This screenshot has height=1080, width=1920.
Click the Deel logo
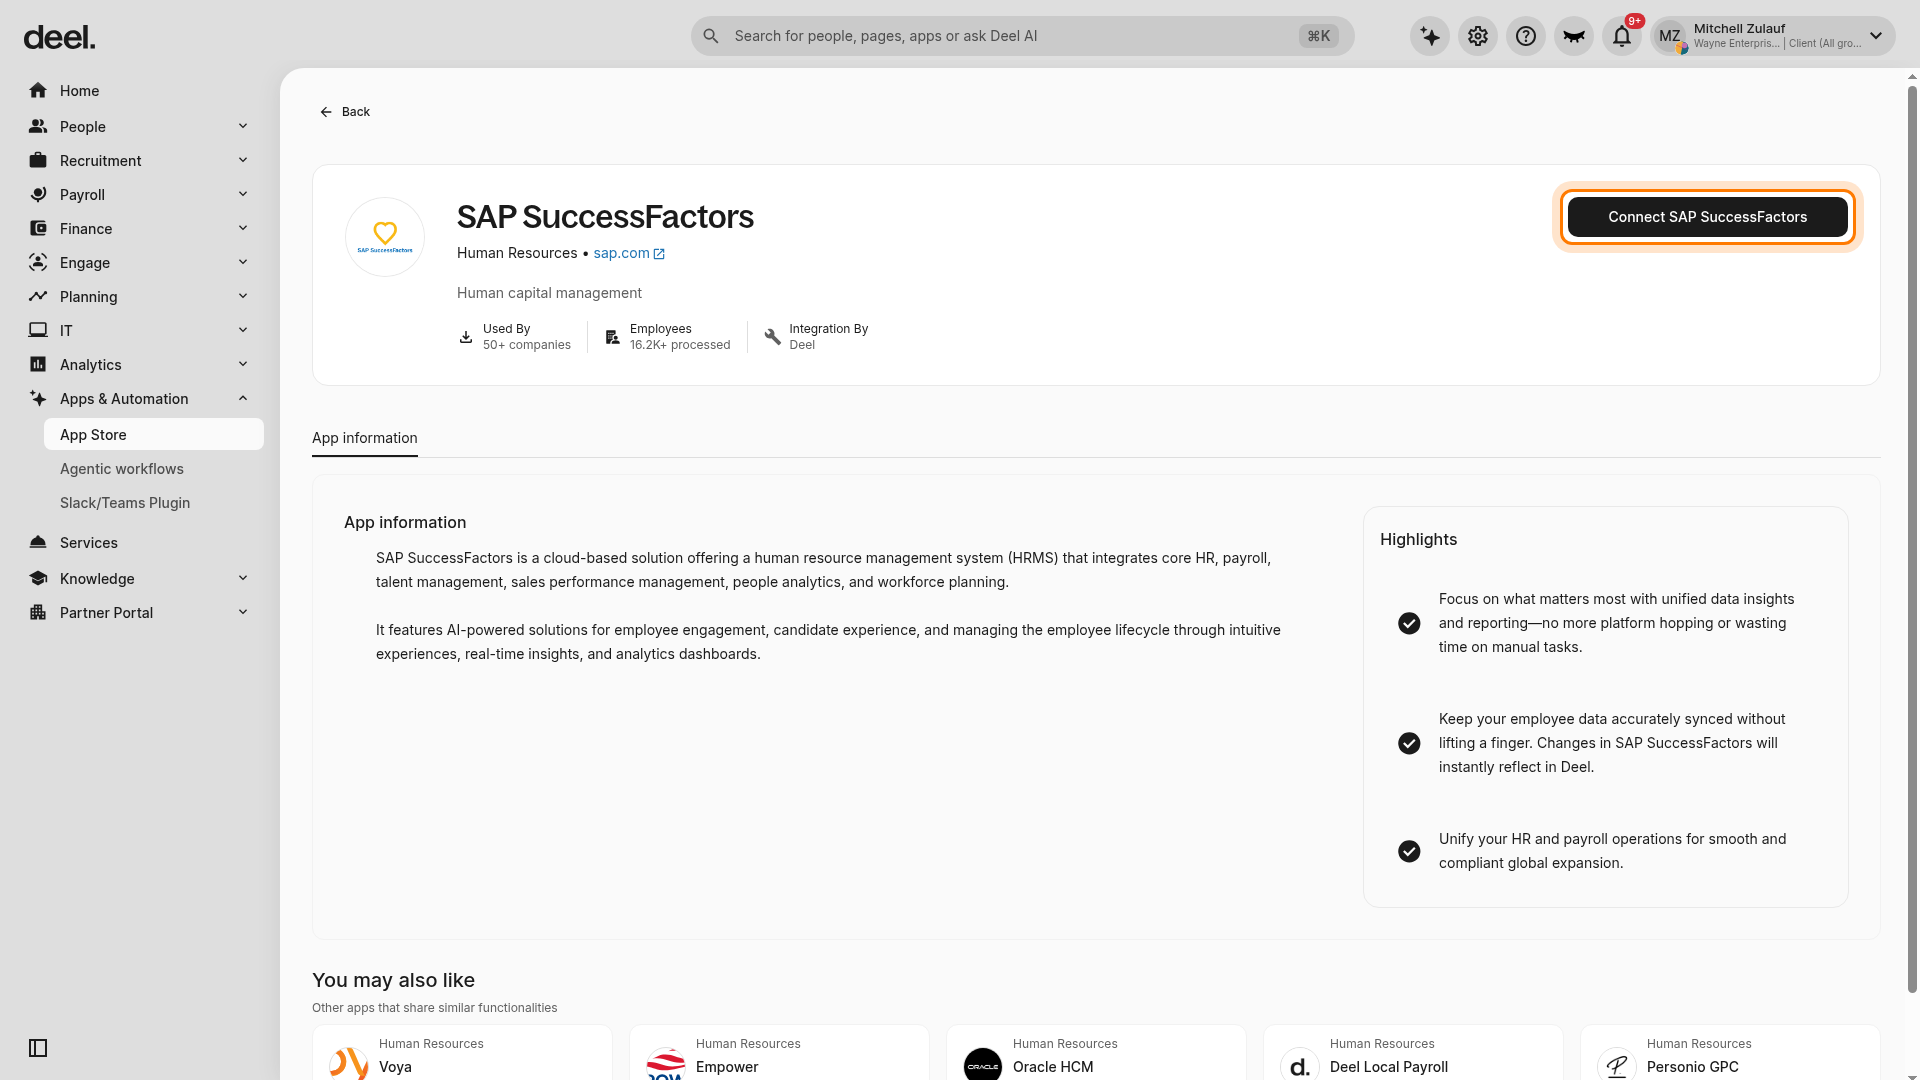pyautogui.click(x=59, y=38)
